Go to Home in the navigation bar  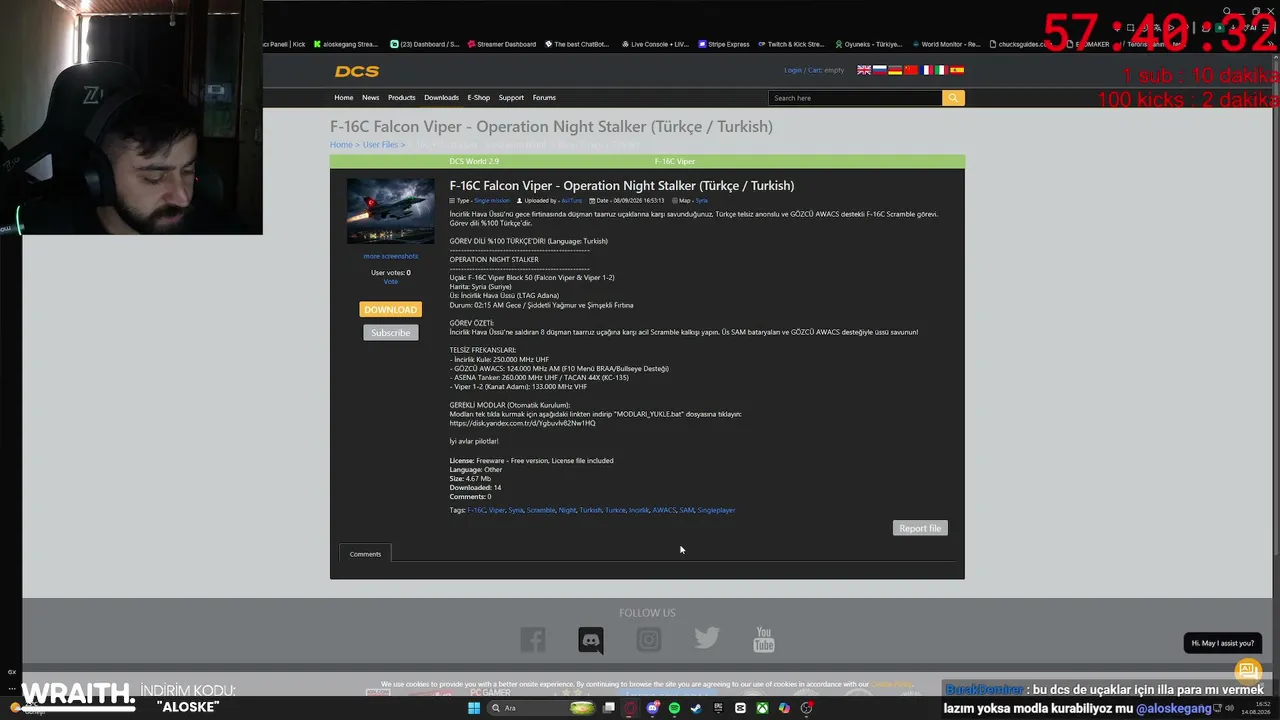[x=344, y=98]
